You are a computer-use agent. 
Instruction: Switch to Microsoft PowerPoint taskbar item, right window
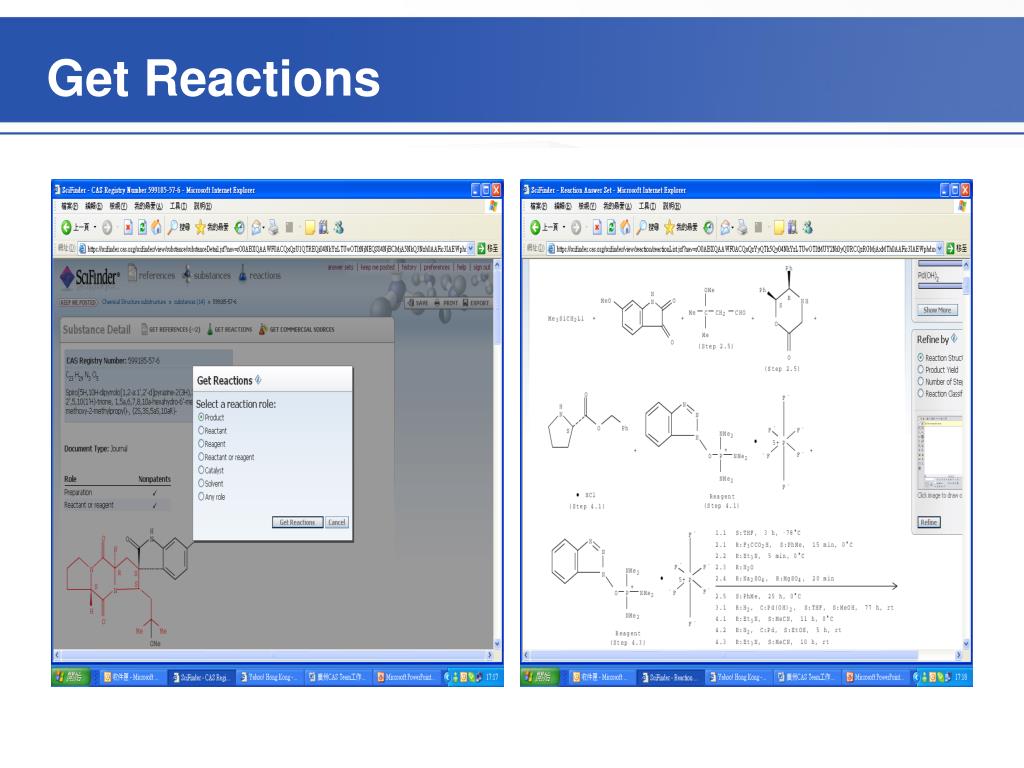pyautogui.click(x=873, y=677)
